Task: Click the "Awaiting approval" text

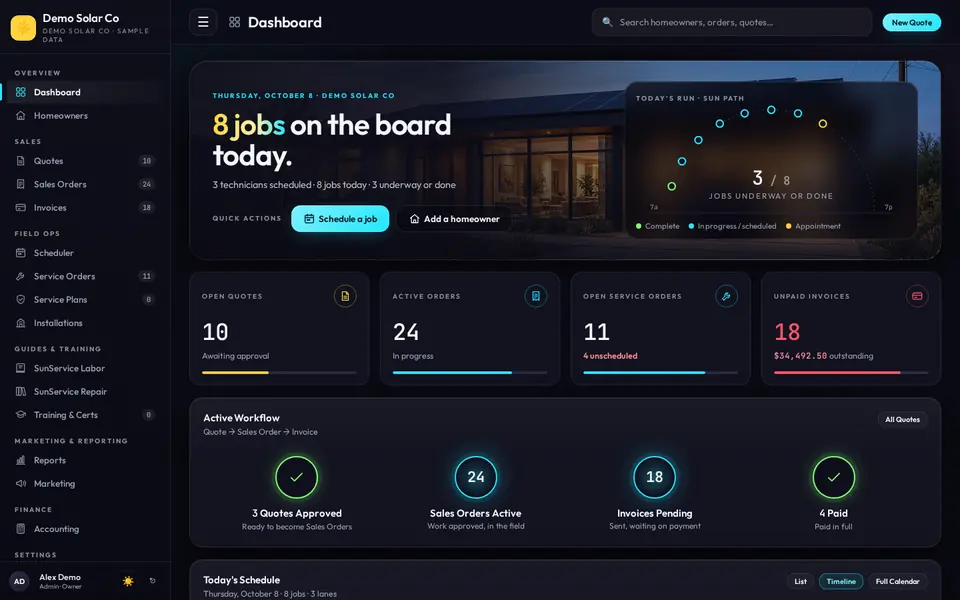Action: coord(236,356)
